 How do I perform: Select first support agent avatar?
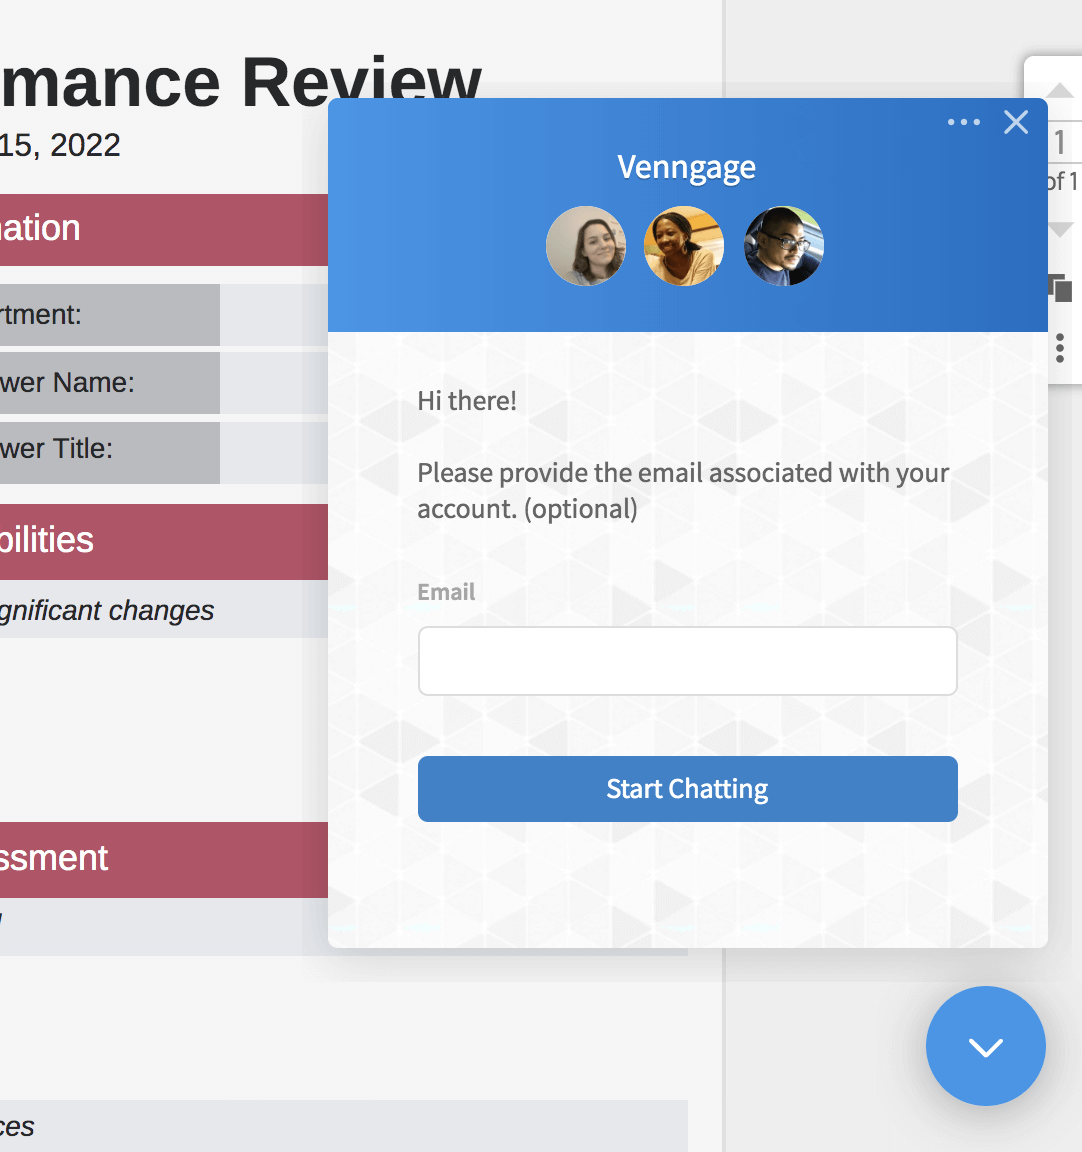pyautogui.click(x=586, y=245)
